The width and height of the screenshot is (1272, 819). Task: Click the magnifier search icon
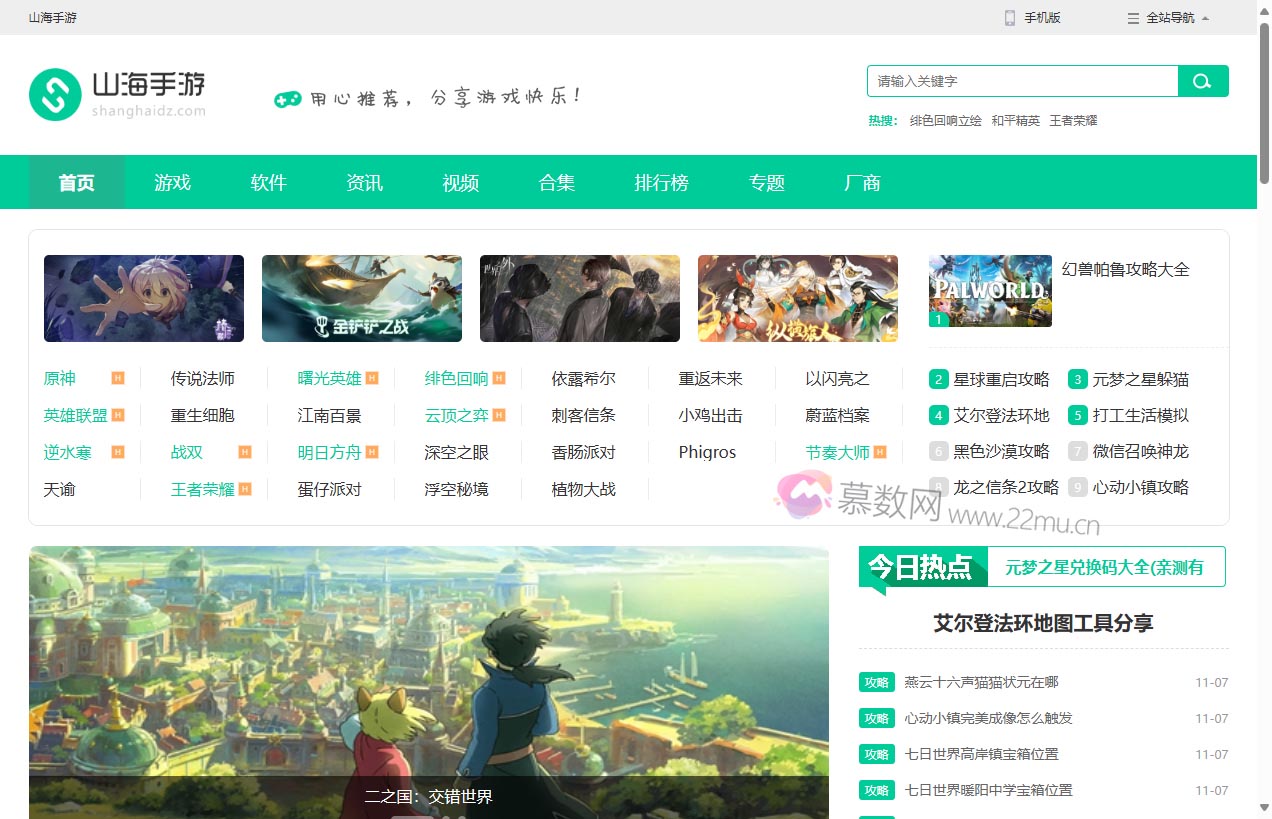pyautogui.click(x=1202, y=80)
